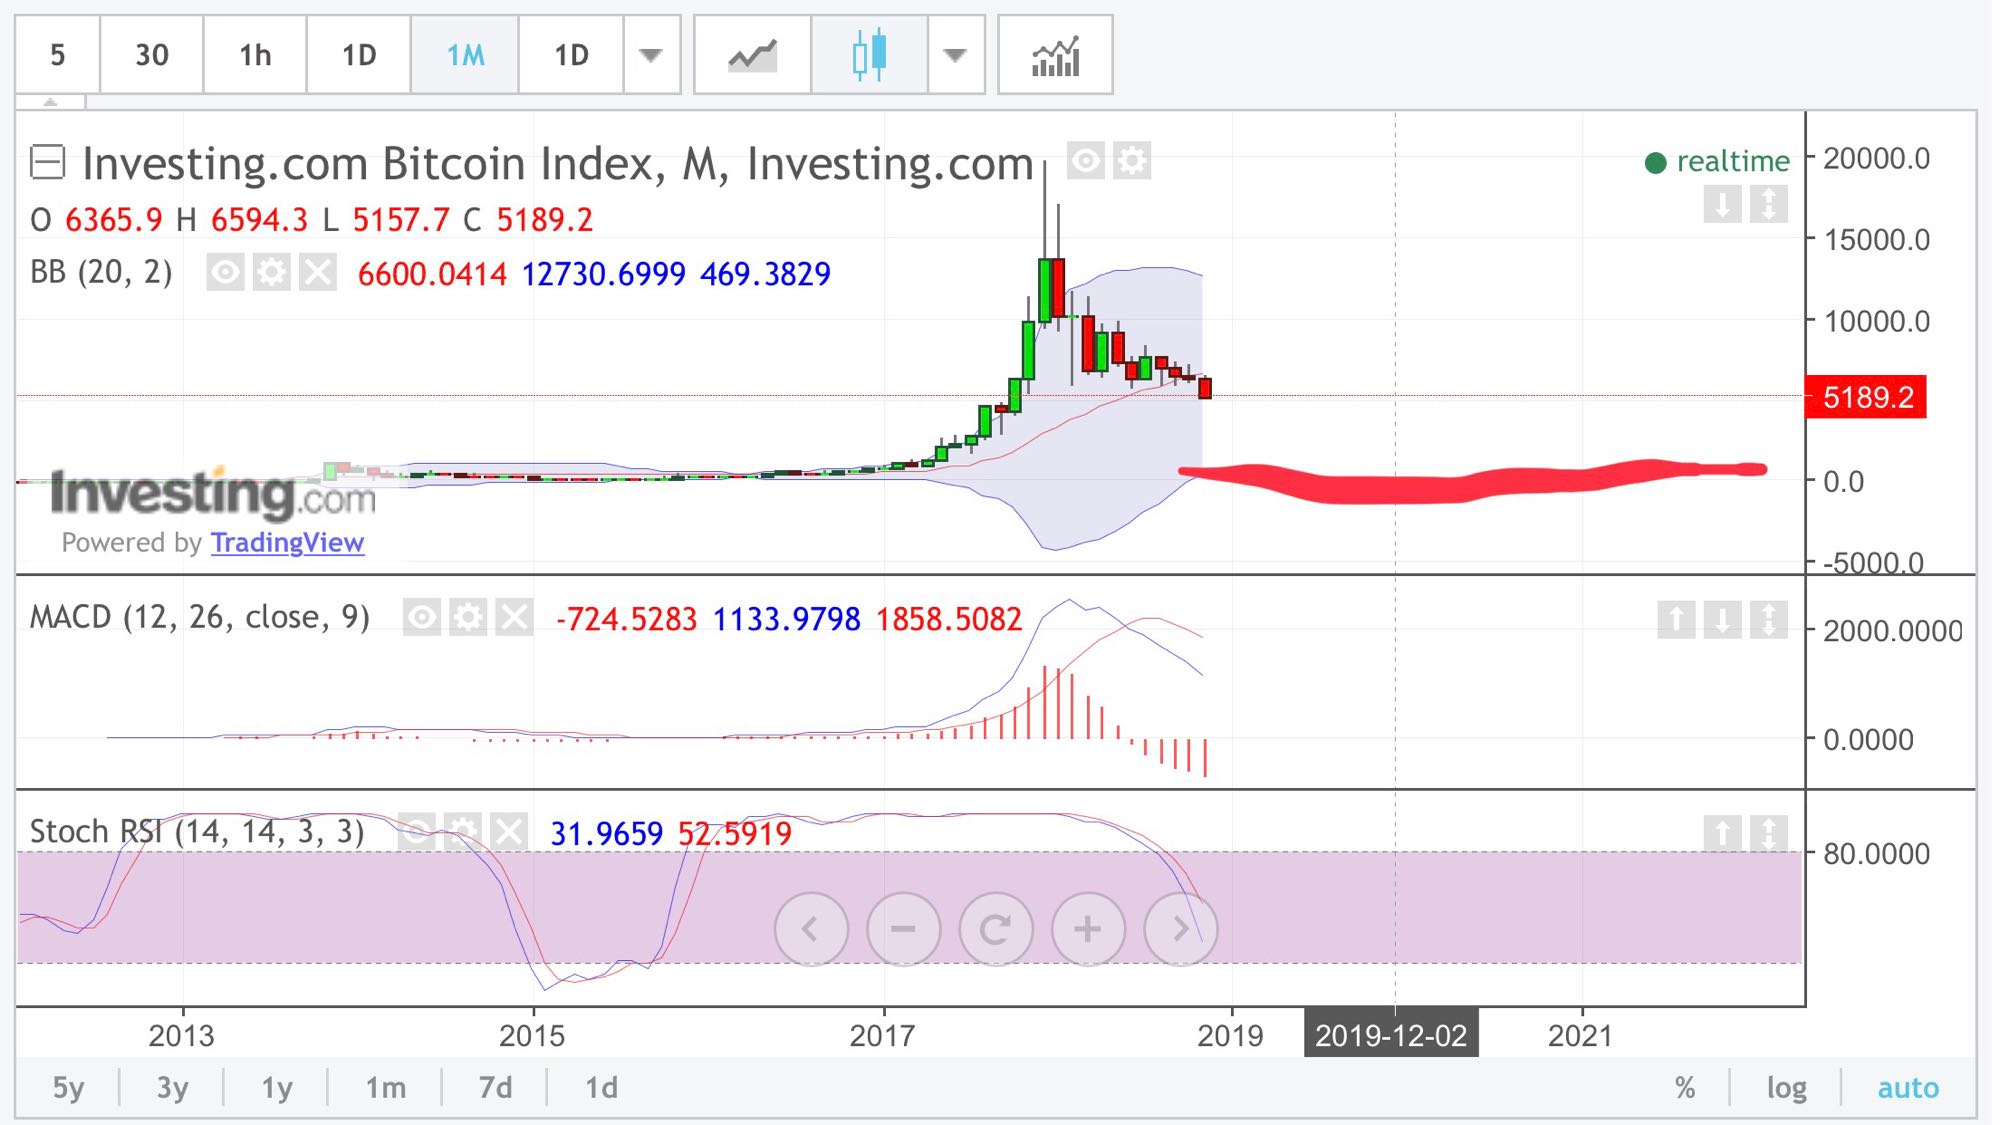Open Bollinger Bands settings gear
The image size is (2000, 1125).
271,272
